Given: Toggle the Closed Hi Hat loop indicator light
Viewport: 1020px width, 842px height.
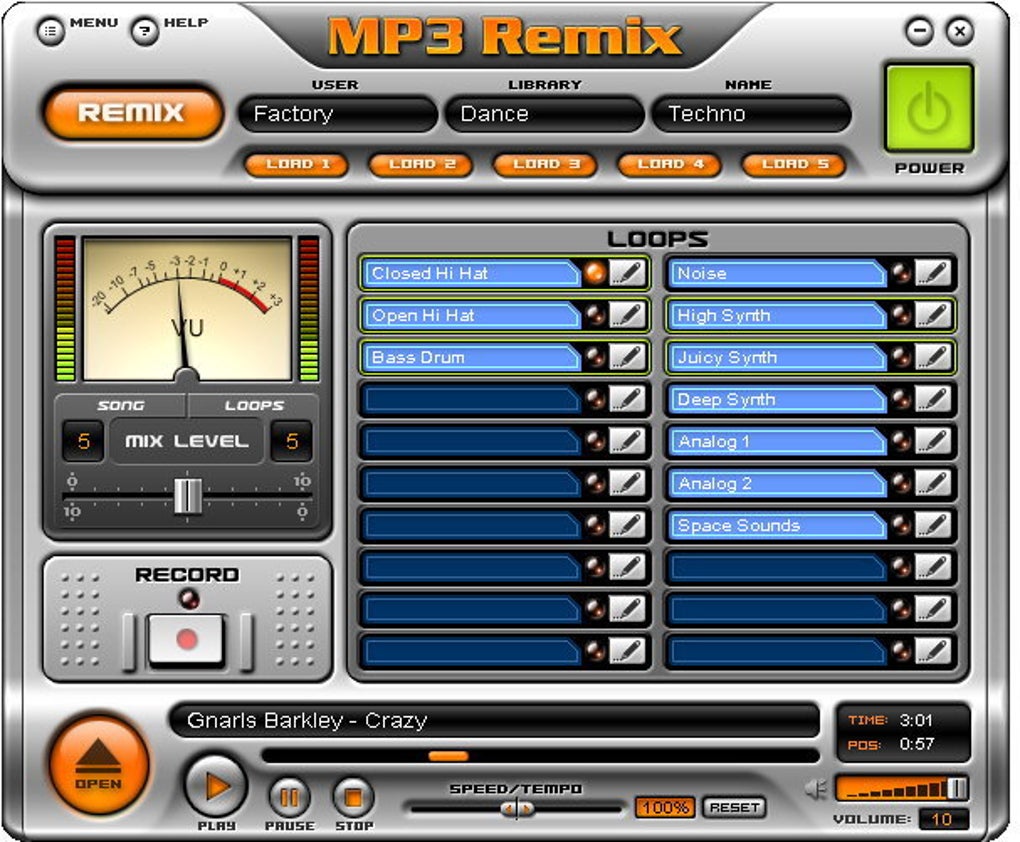Looking at the screenshot, I should (595, 273).
